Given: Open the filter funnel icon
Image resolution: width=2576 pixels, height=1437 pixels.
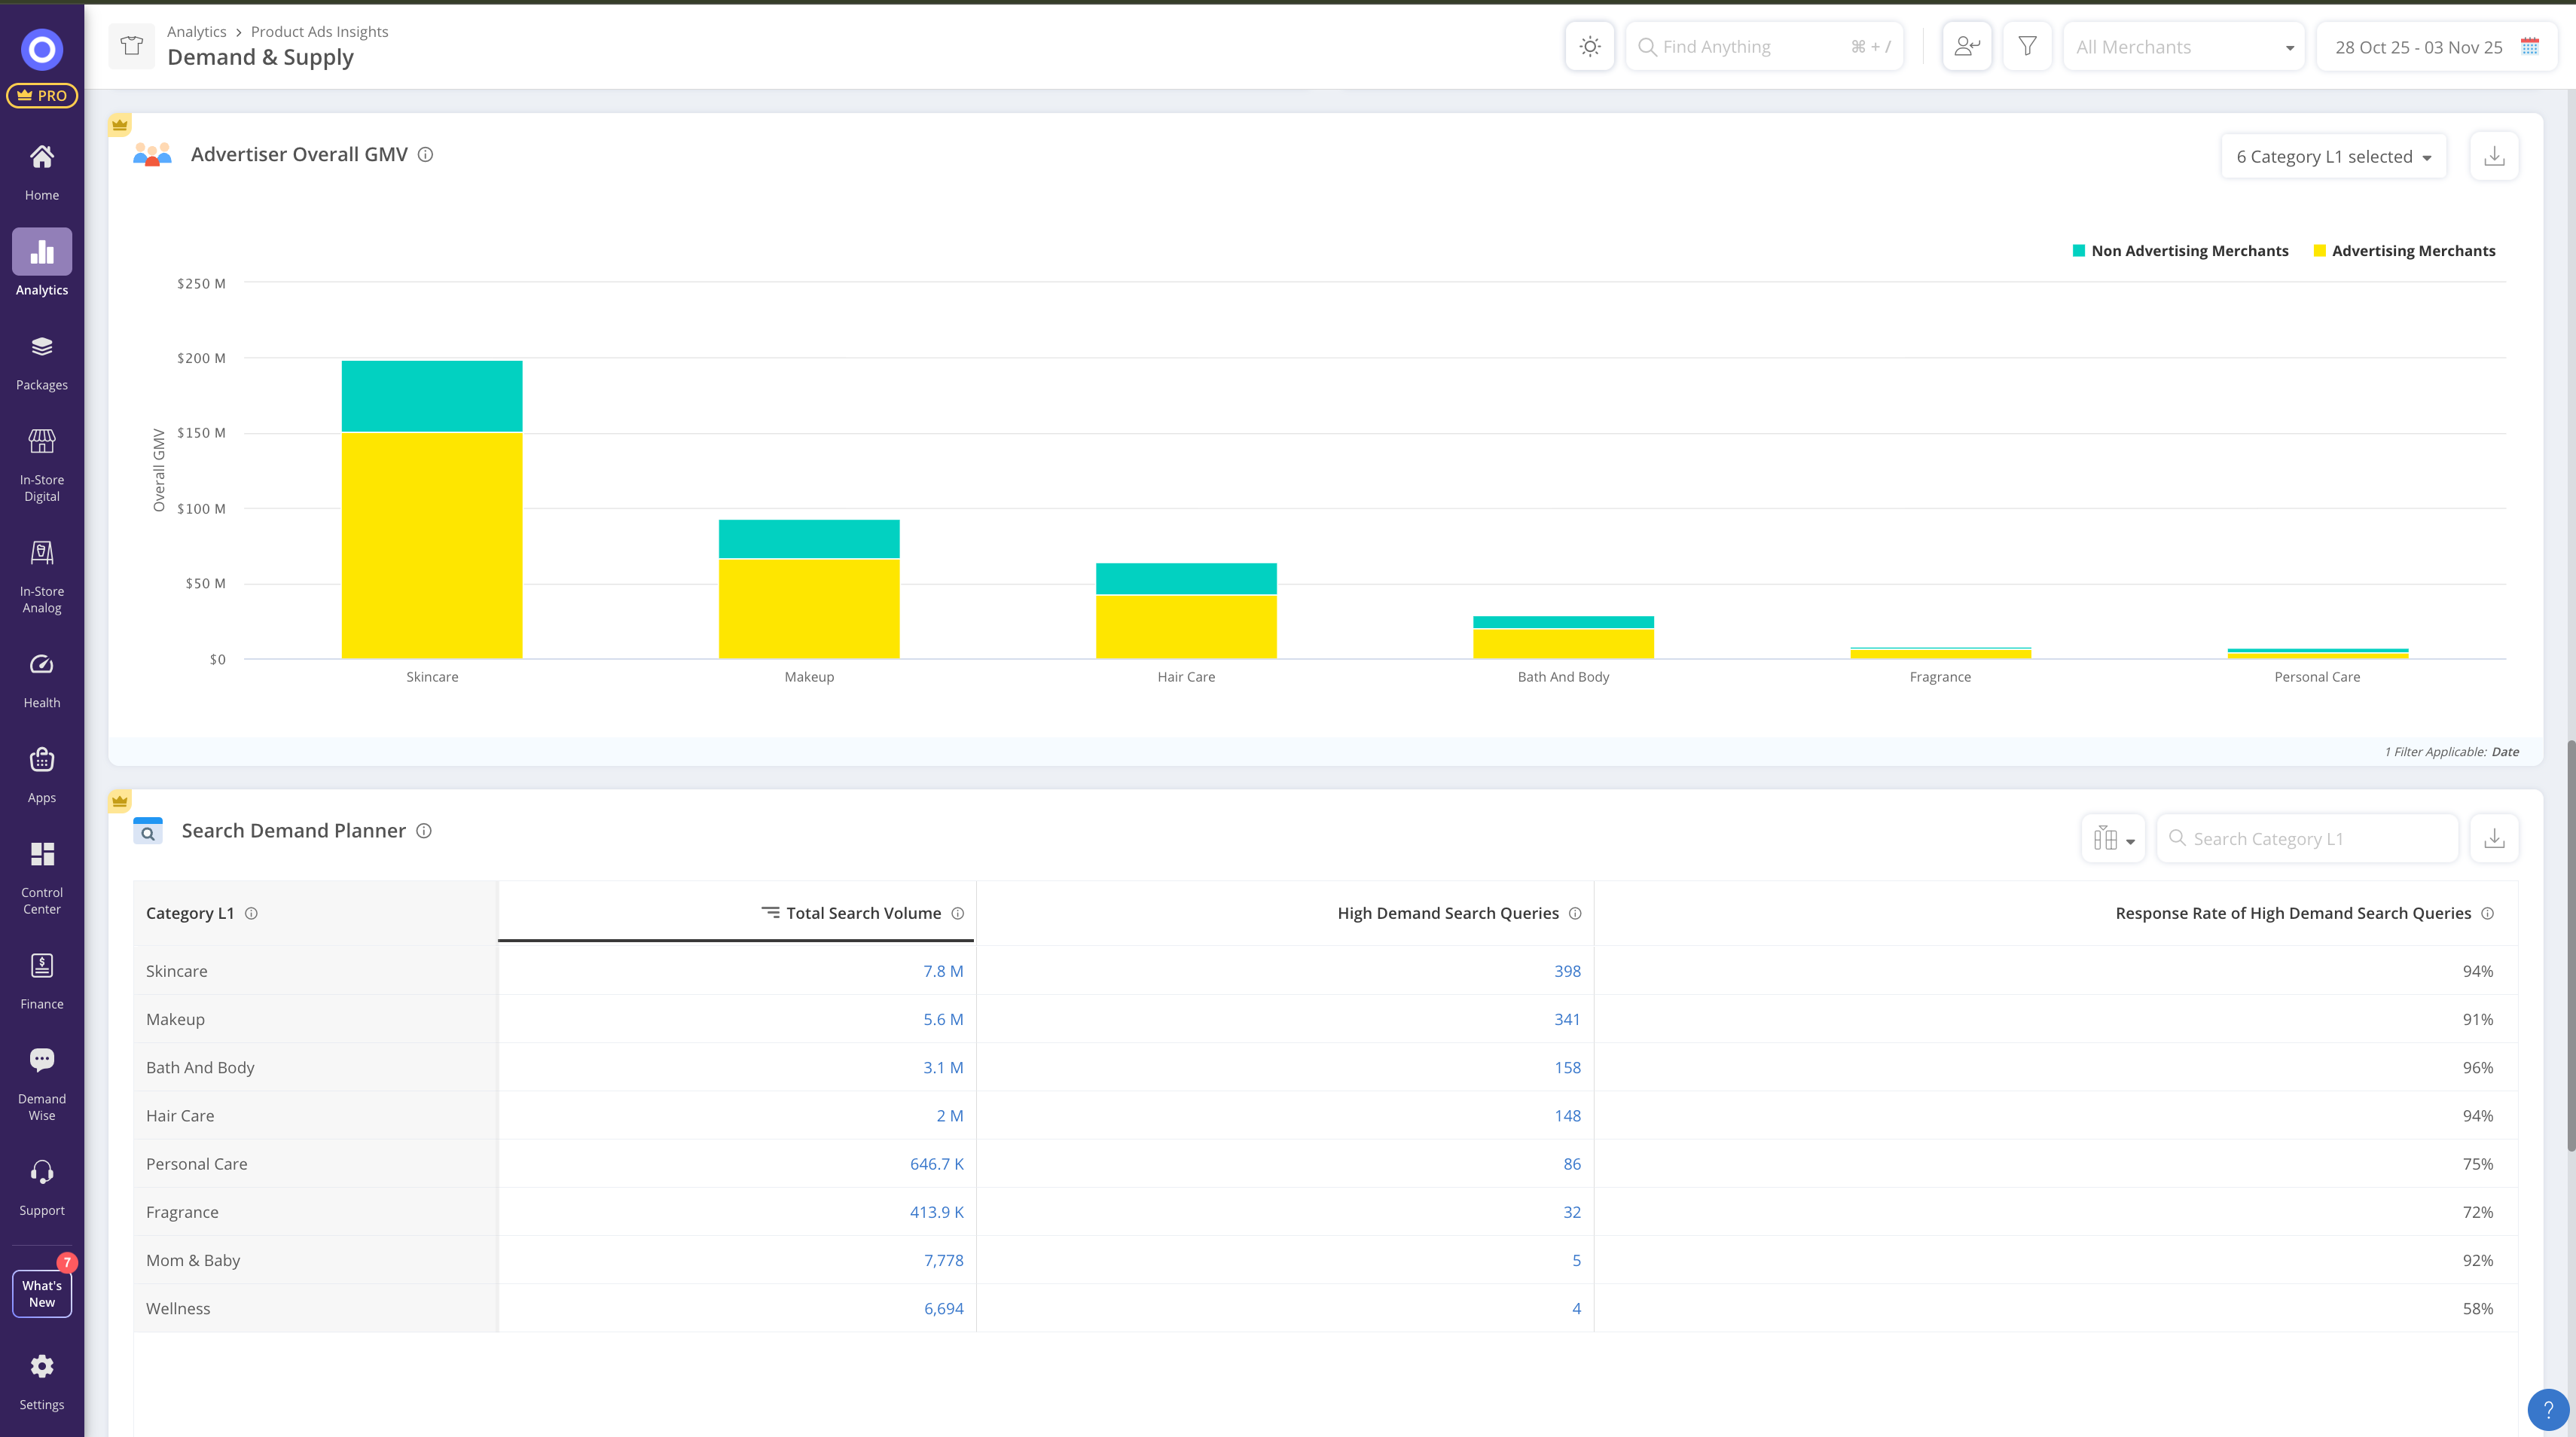Looking at the screenshot, I should pos(2027,47).
